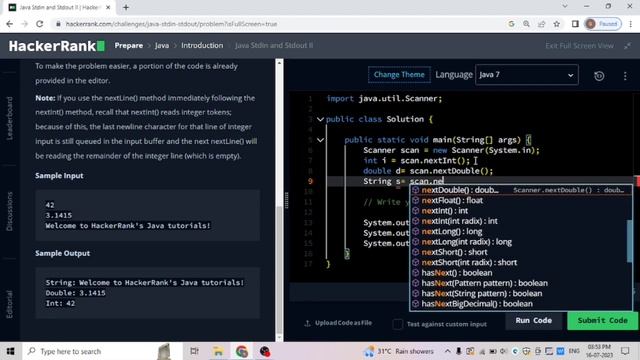This screenshot has height=360, width=640.
Task: Choose the nextShort(int radix) : short suggestion
Action: click(518, 262)
